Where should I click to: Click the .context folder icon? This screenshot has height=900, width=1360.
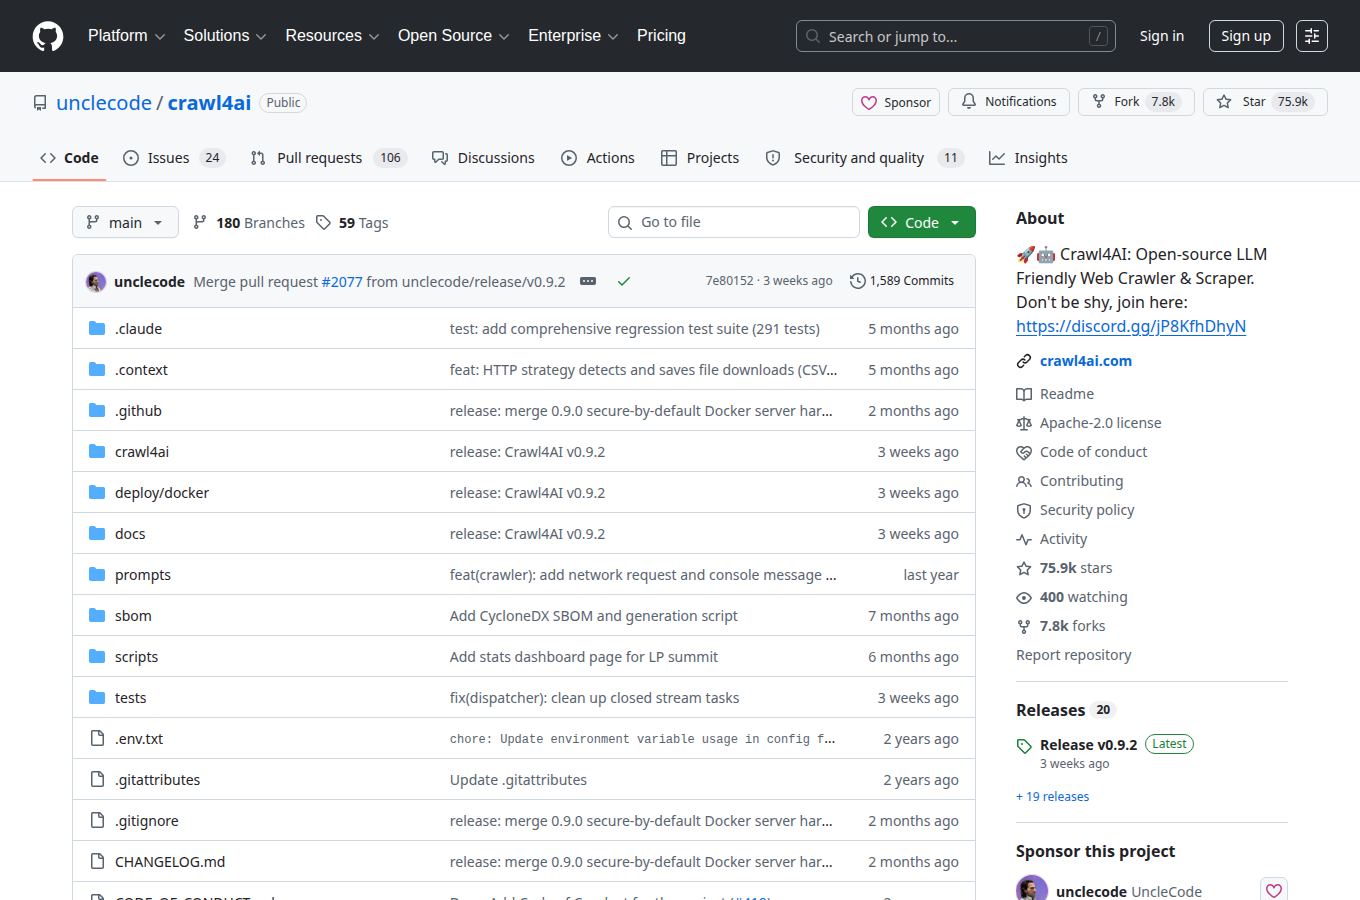click(97, 369)
